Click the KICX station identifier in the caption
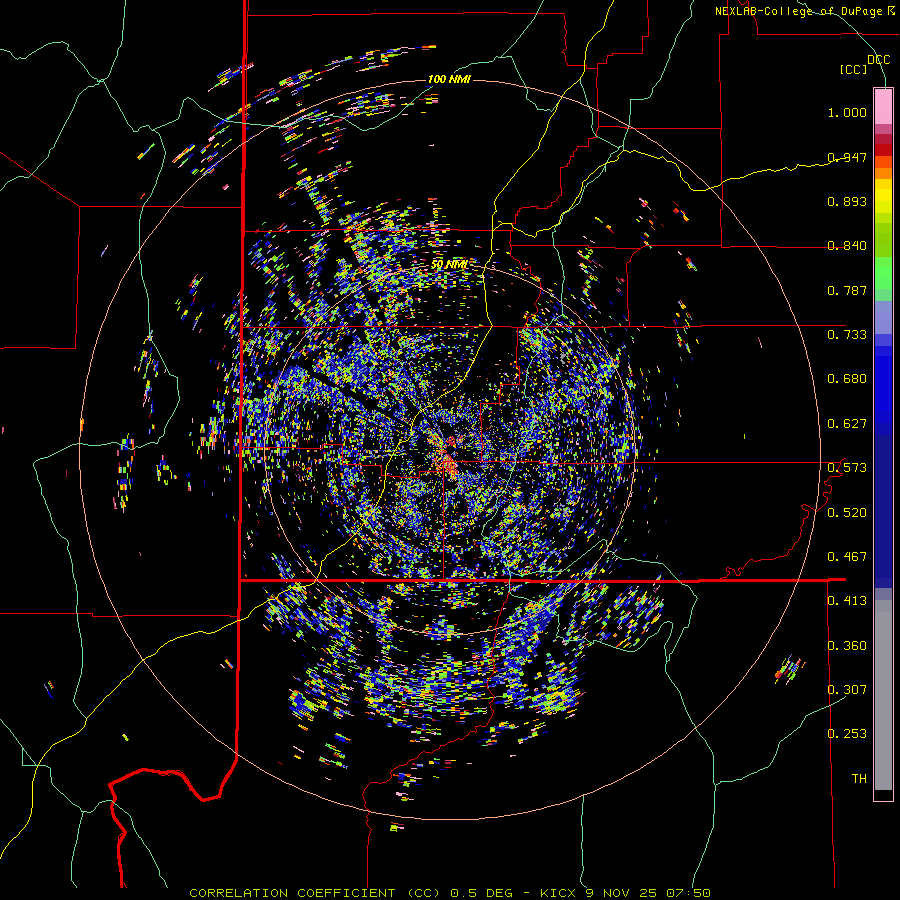The image size is (900, 900). [557, 893]
